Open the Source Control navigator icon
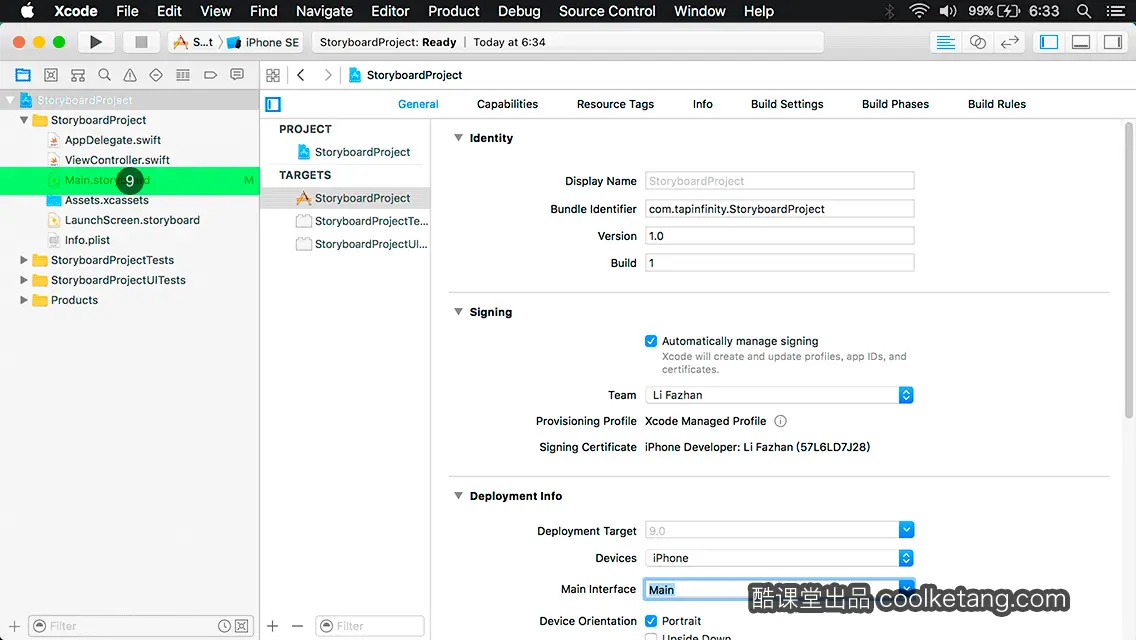The width and height of the screenshot is (1136, 640). tap(51, 75)
